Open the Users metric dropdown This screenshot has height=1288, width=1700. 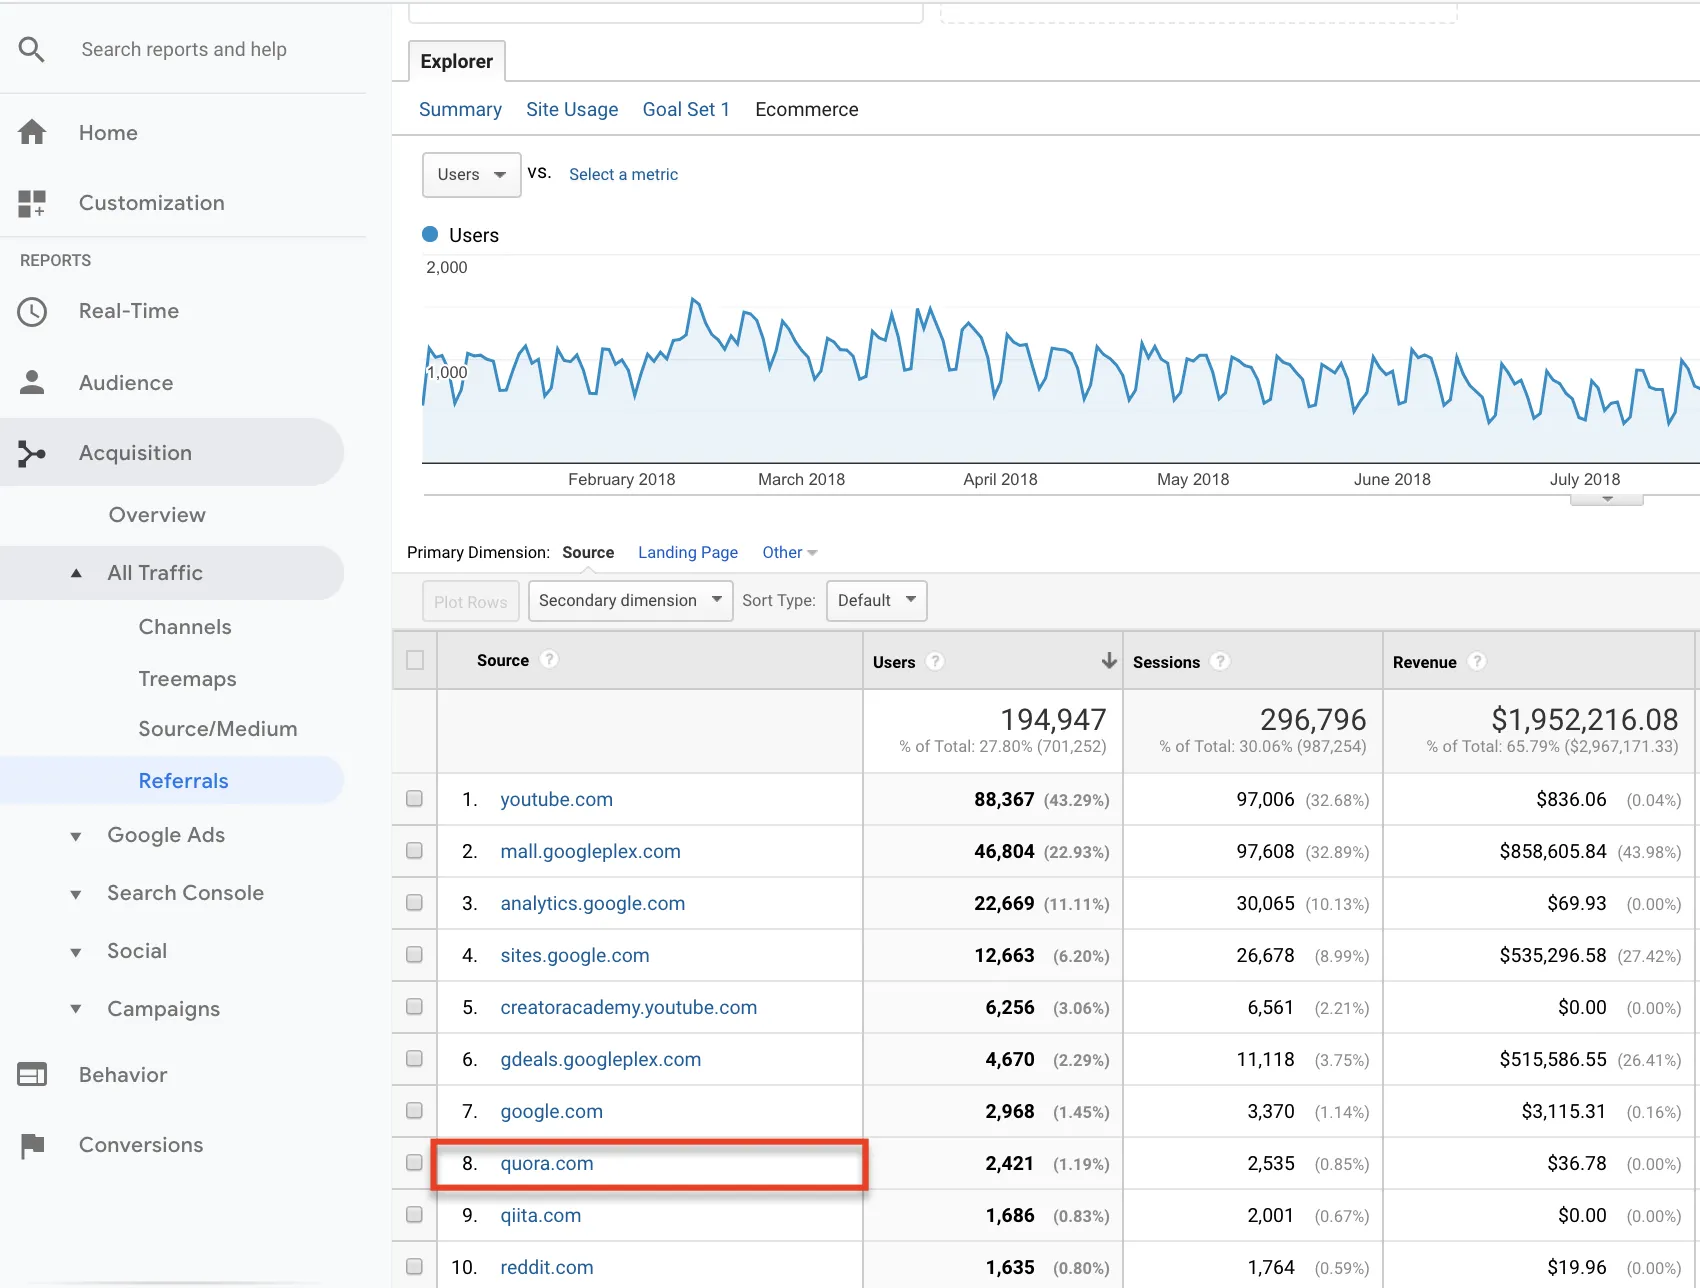tap(472, 175)
